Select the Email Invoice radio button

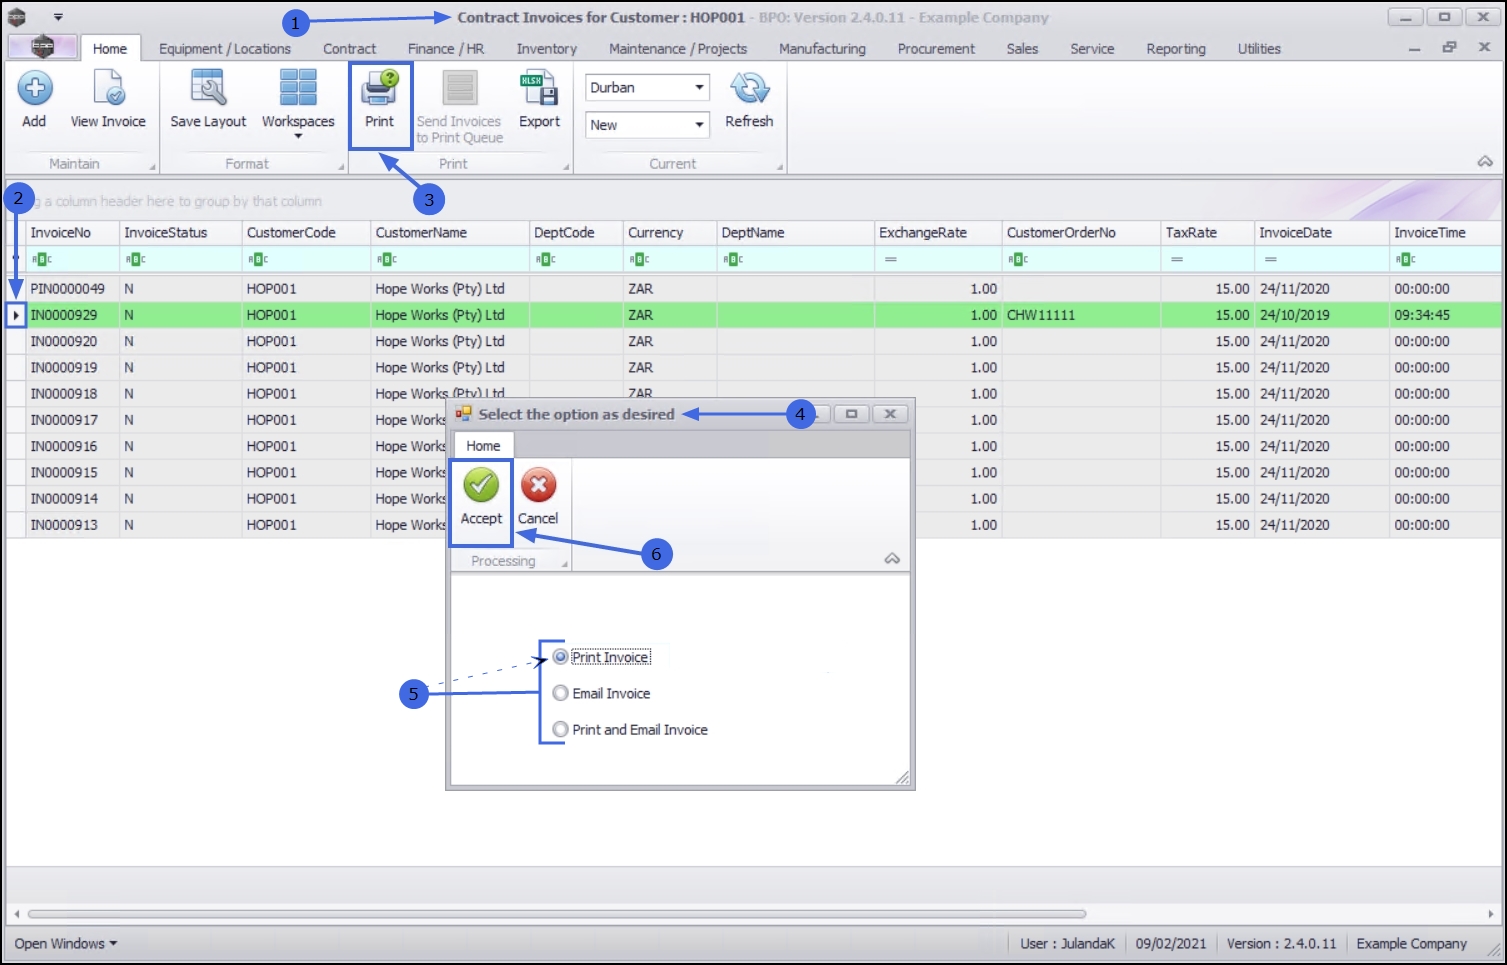[561, 693]
